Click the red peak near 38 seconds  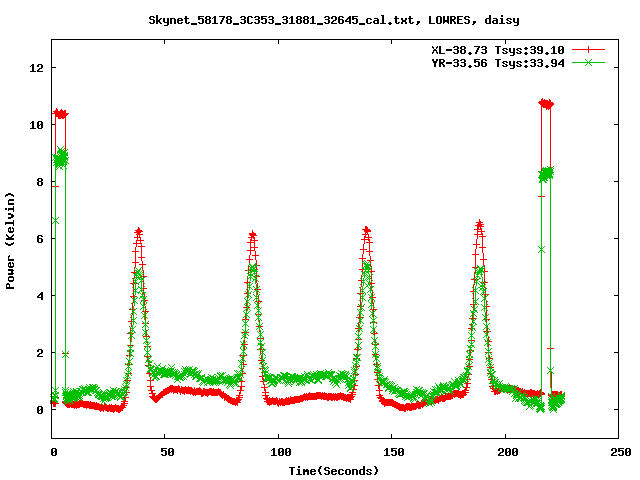[x=139, y=232]
